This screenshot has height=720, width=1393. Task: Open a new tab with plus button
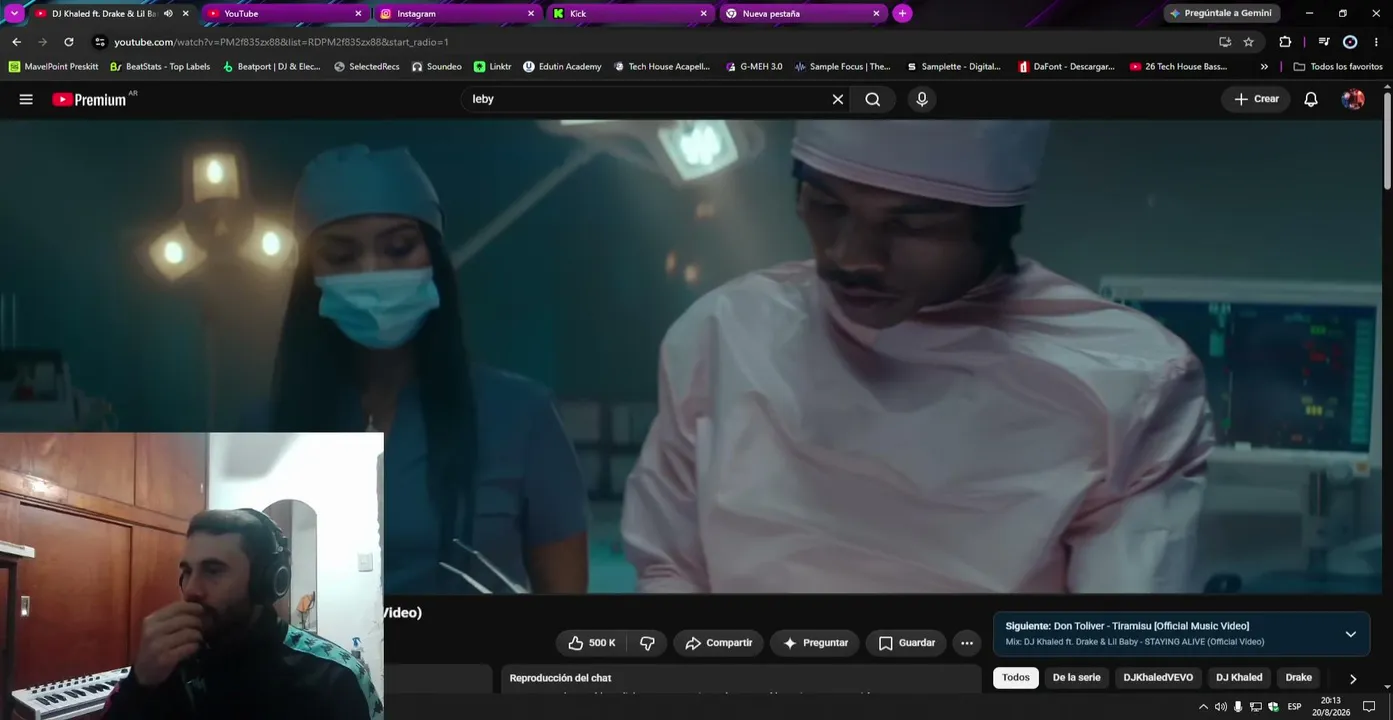[902, 14]
